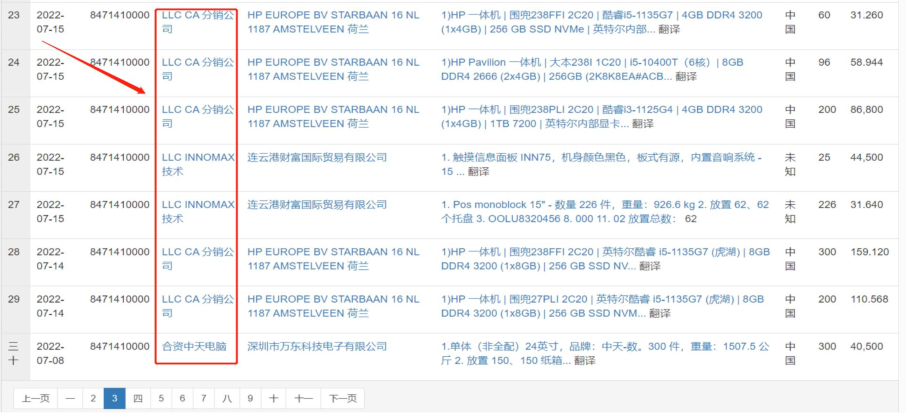Image resolution: width=906 pixels, height=413 pixels.
Task: Click 翻译 for HP Pavilion row 24
Action: [686, 76]
